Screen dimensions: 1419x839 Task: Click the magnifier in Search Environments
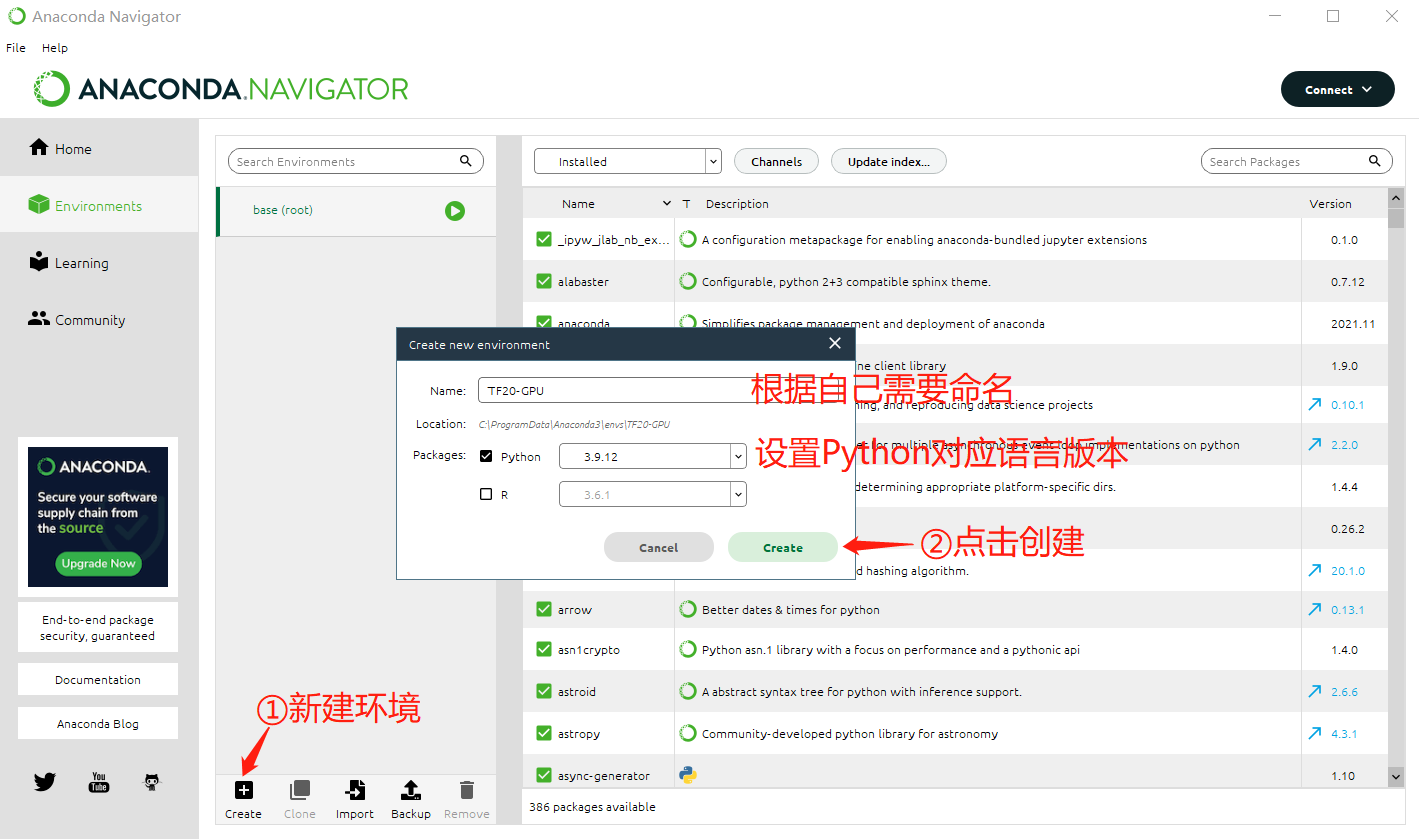click(465, 160)
